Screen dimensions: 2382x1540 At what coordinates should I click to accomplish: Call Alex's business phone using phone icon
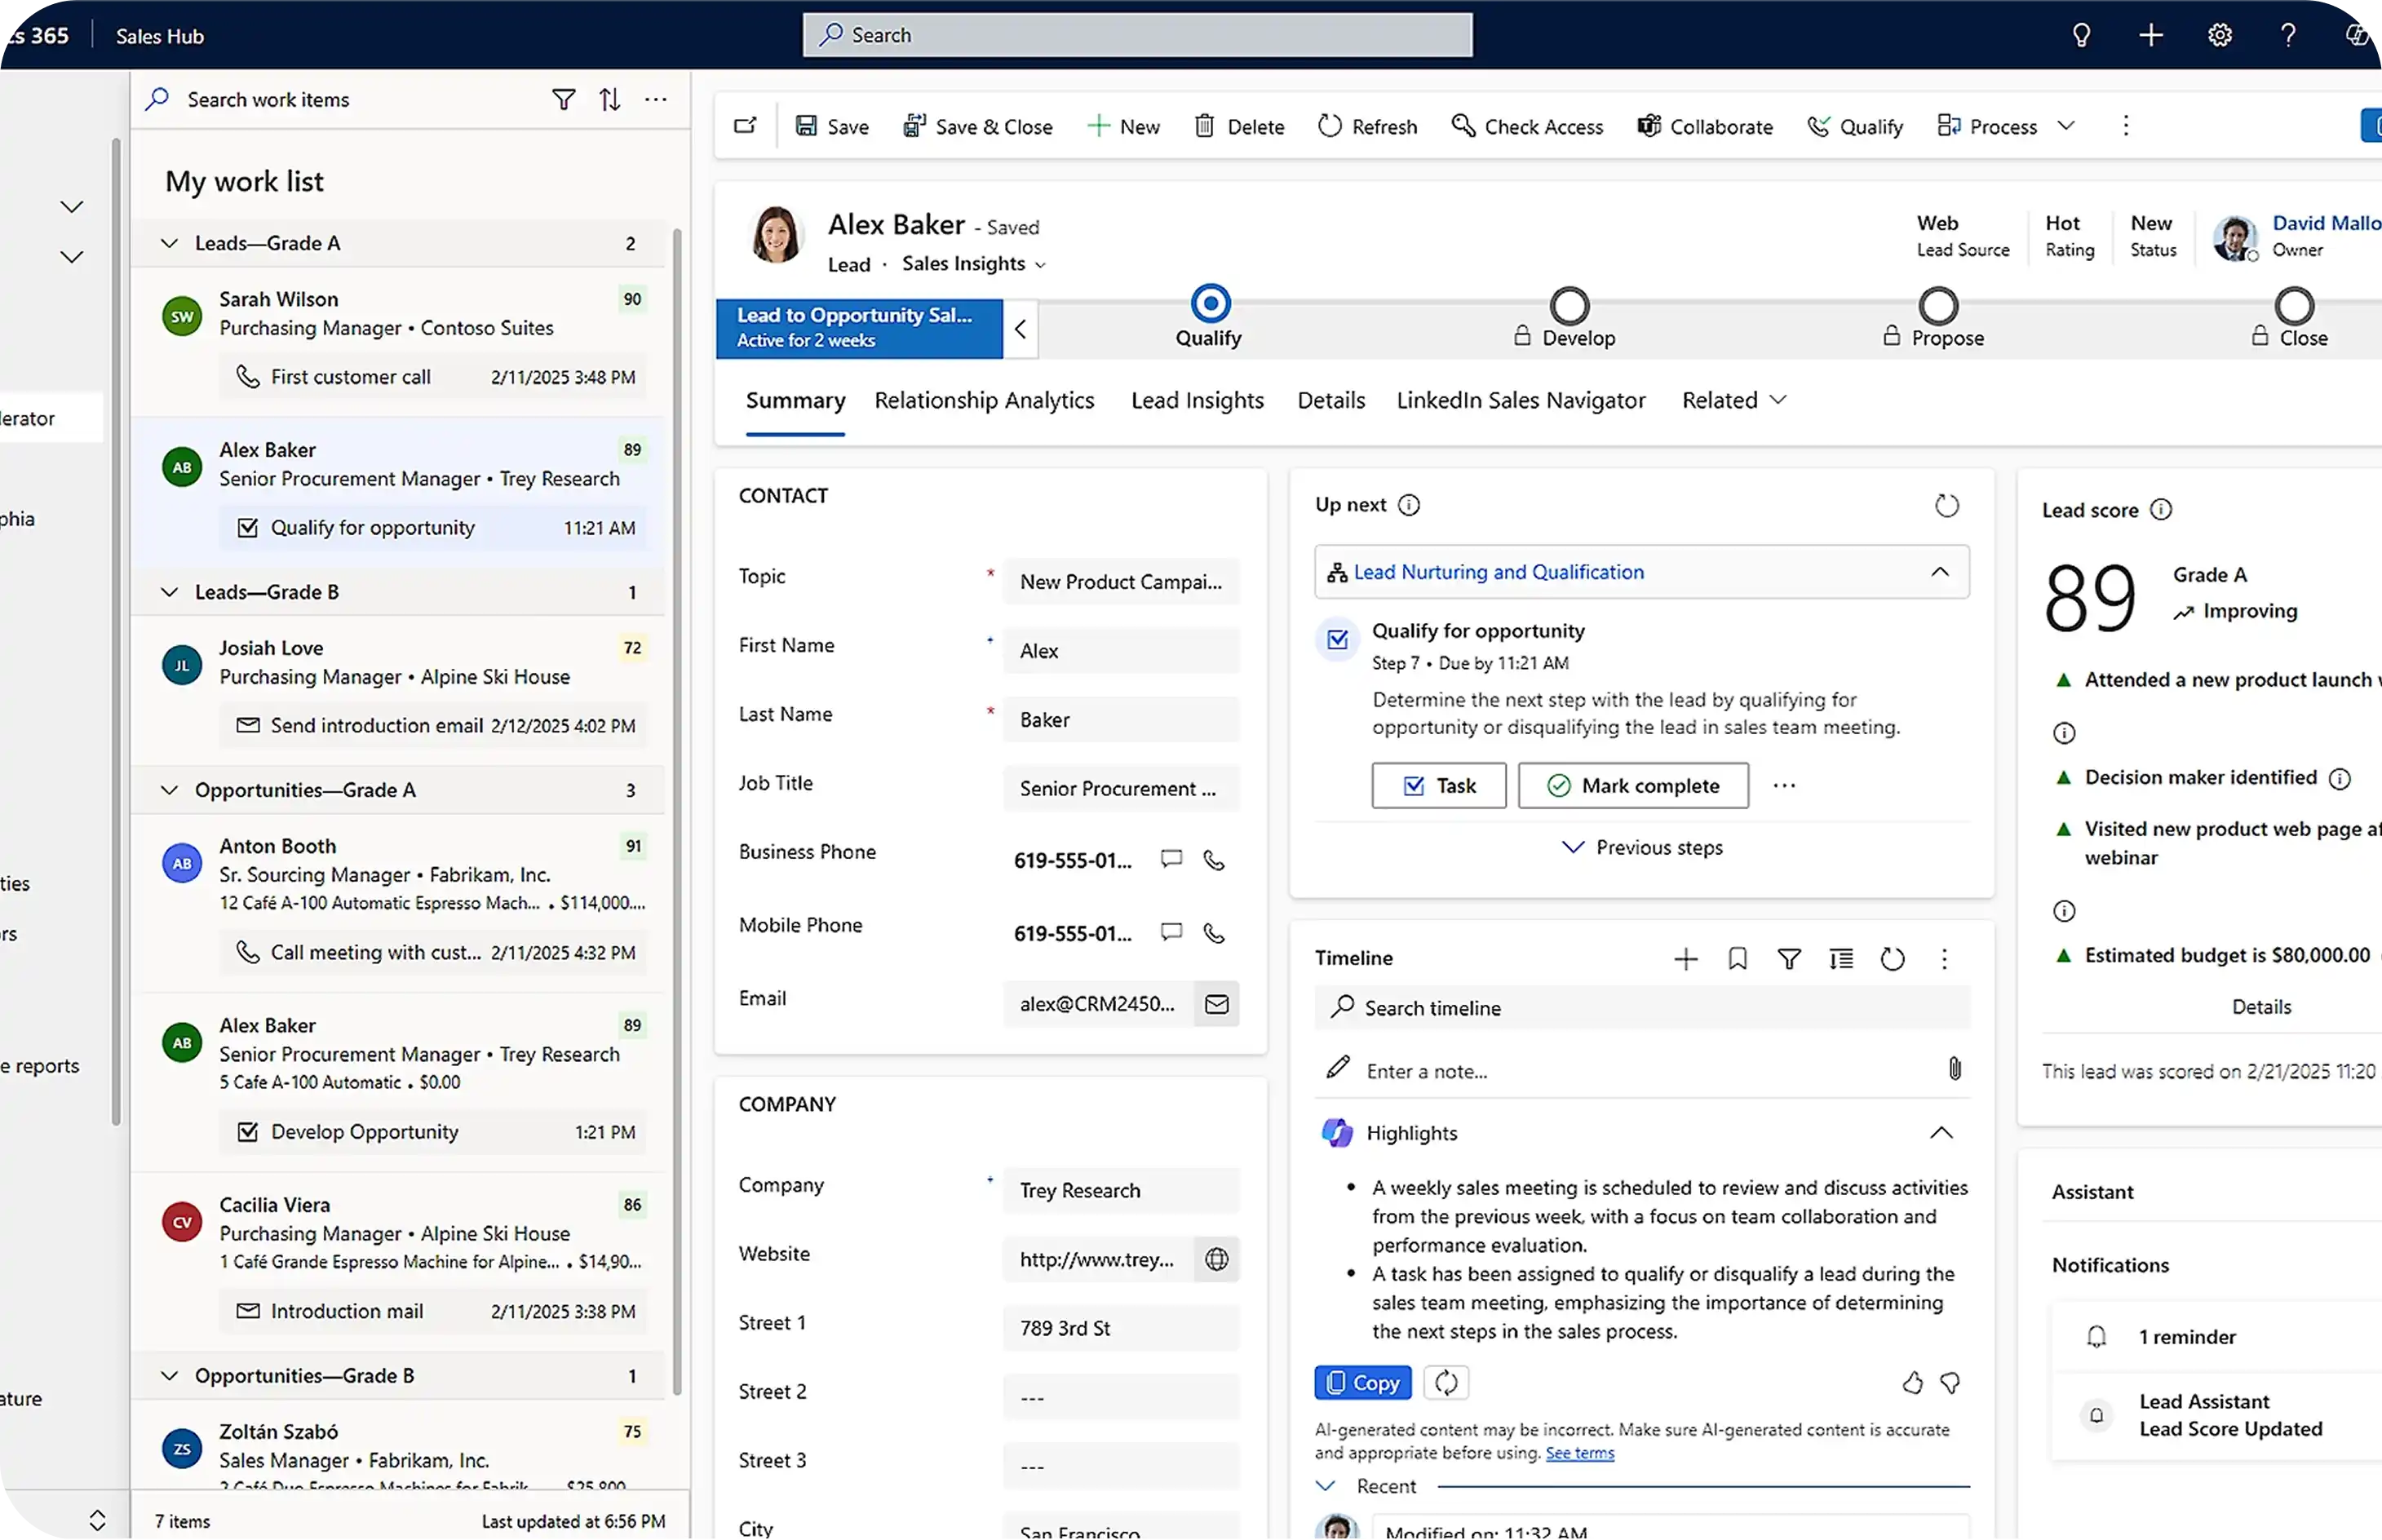pyautogui.click(x=1214, y=859)
